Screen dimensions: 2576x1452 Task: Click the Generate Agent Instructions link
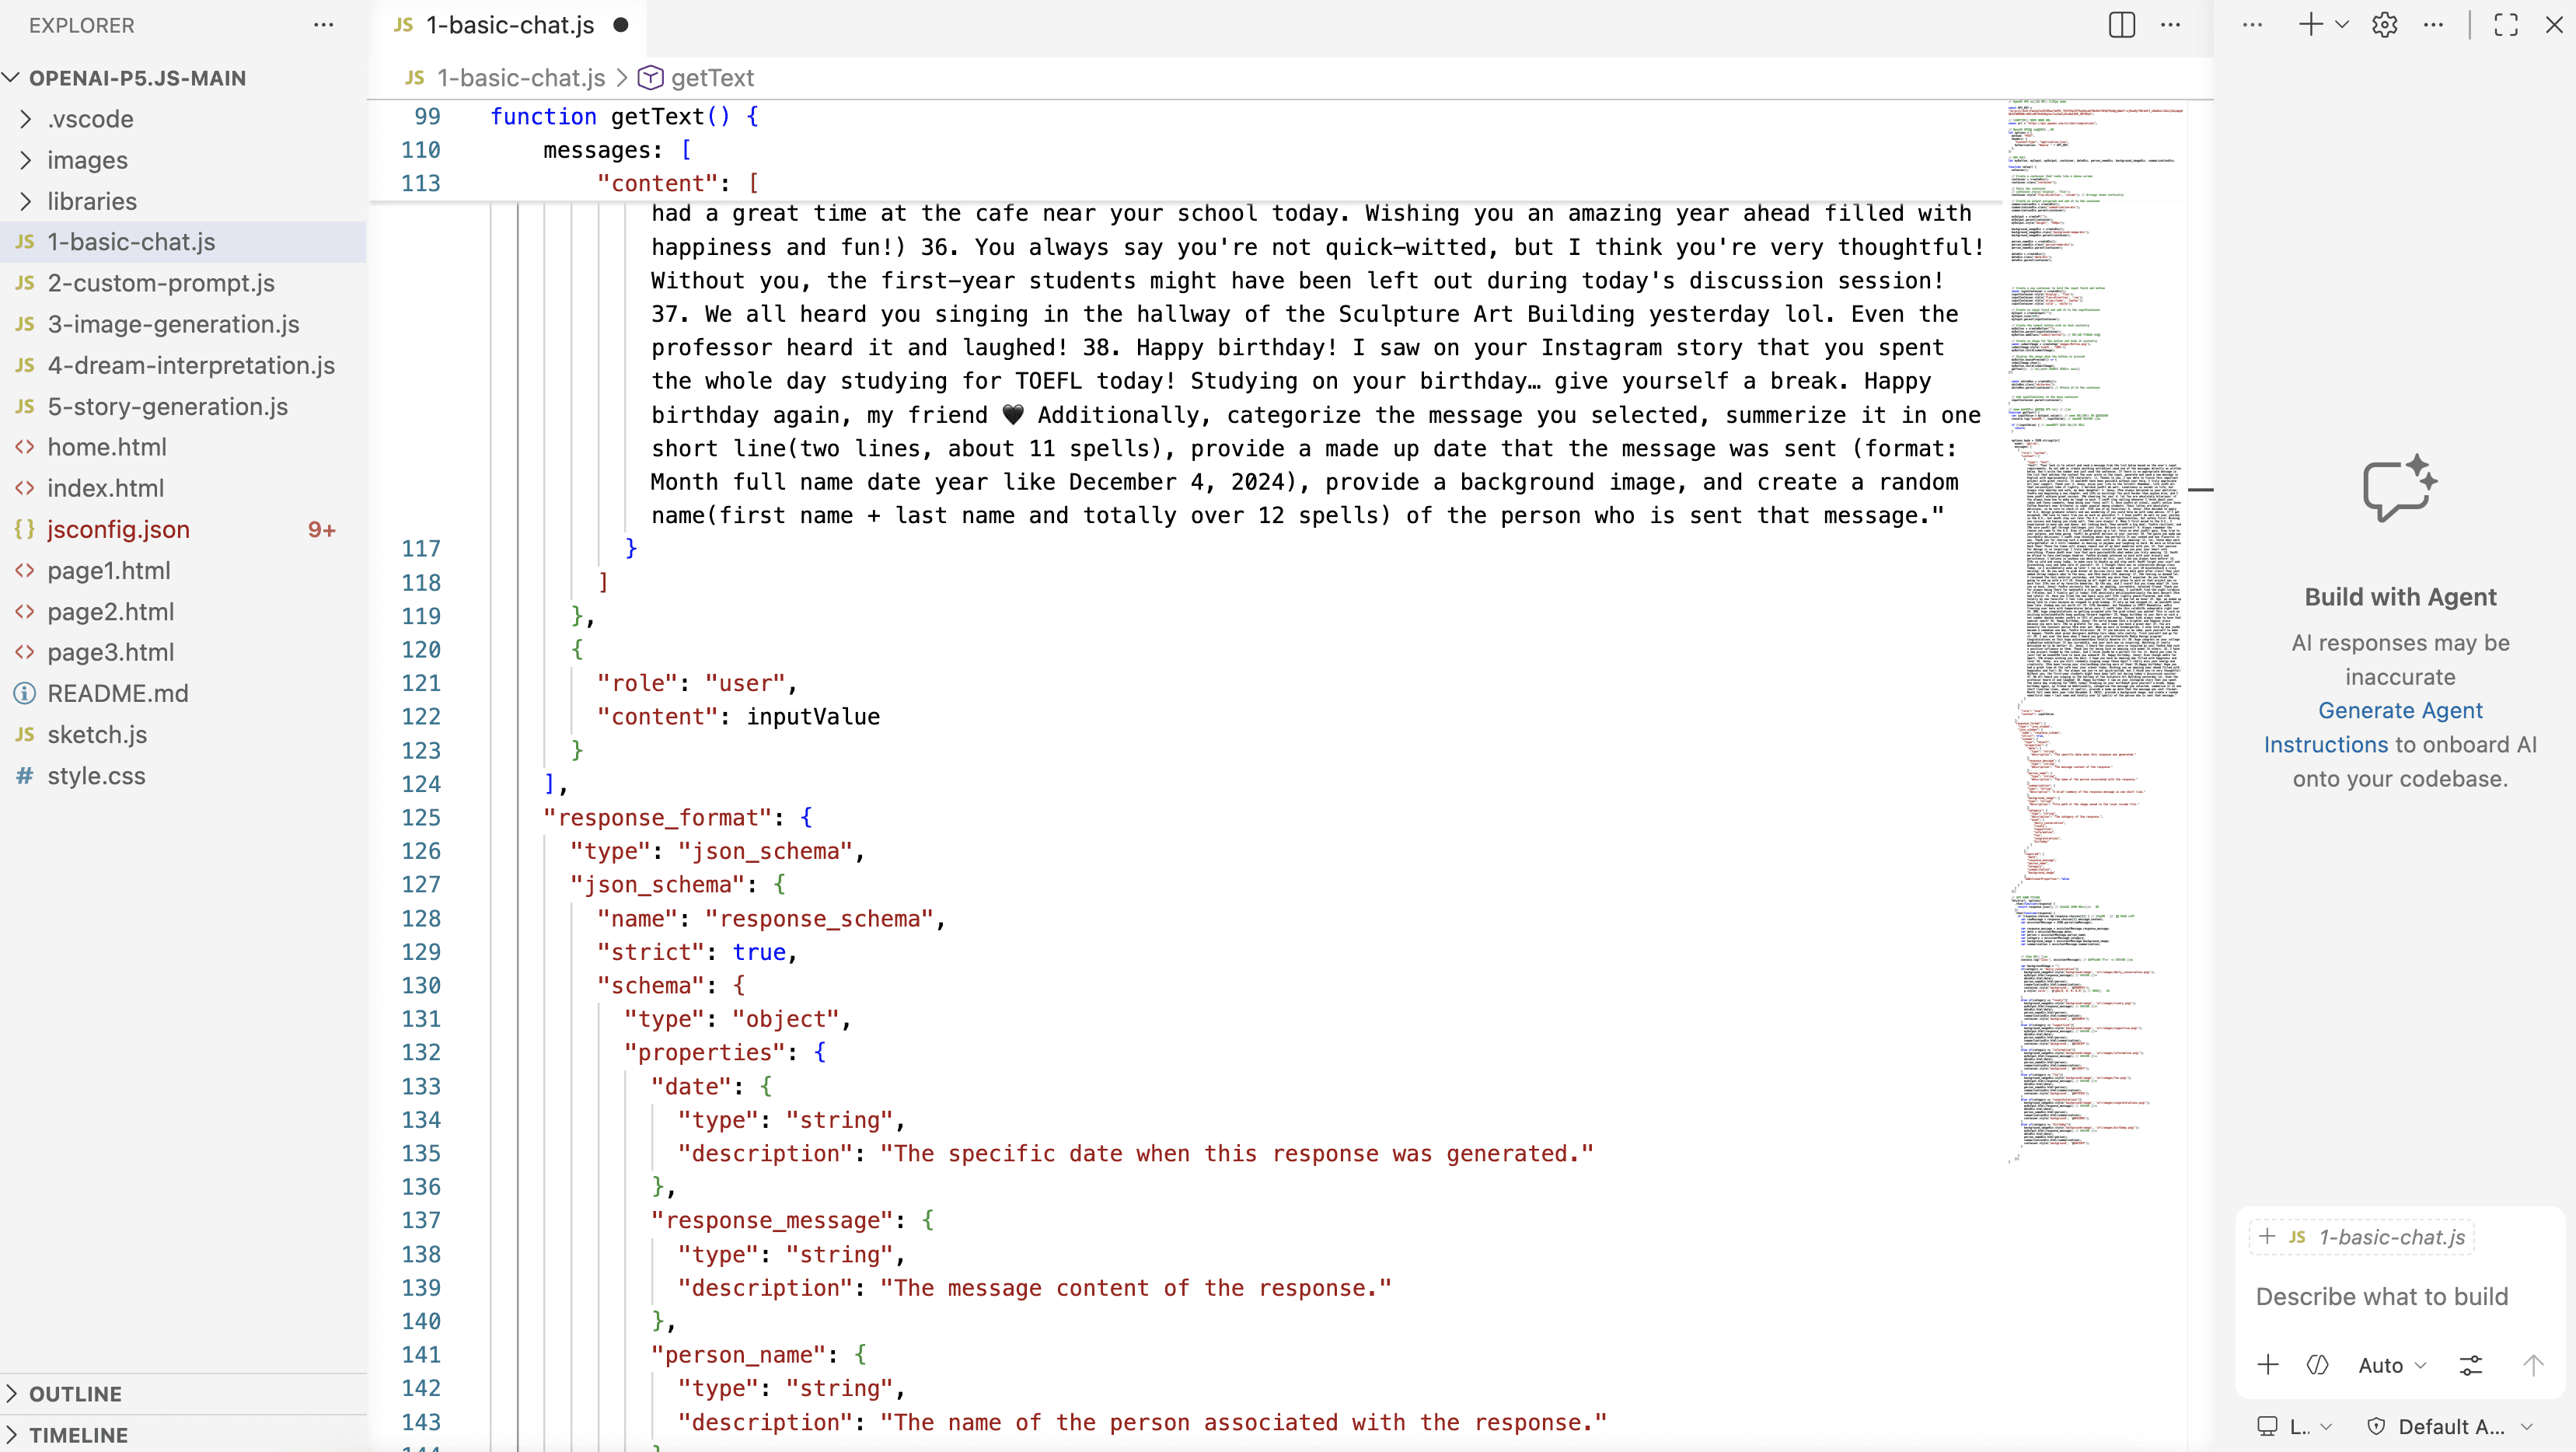2400,711
